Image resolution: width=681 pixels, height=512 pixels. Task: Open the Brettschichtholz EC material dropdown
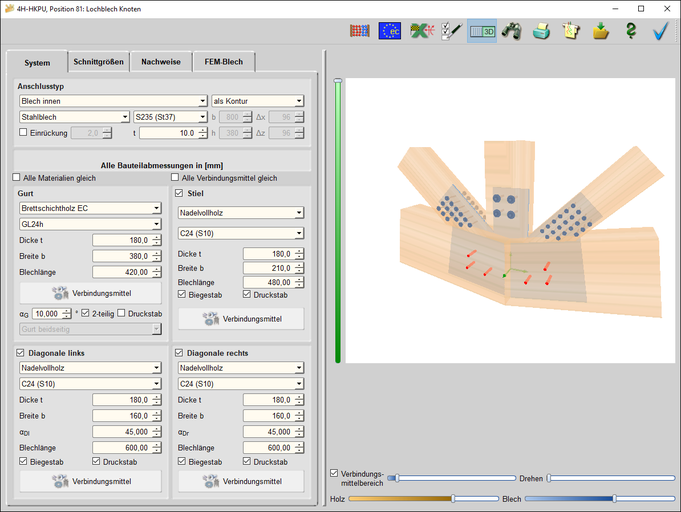[90, 209]
